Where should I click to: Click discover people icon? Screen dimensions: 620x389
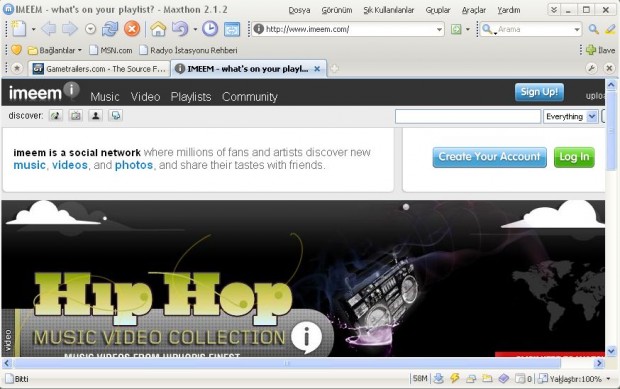point(95,115)
